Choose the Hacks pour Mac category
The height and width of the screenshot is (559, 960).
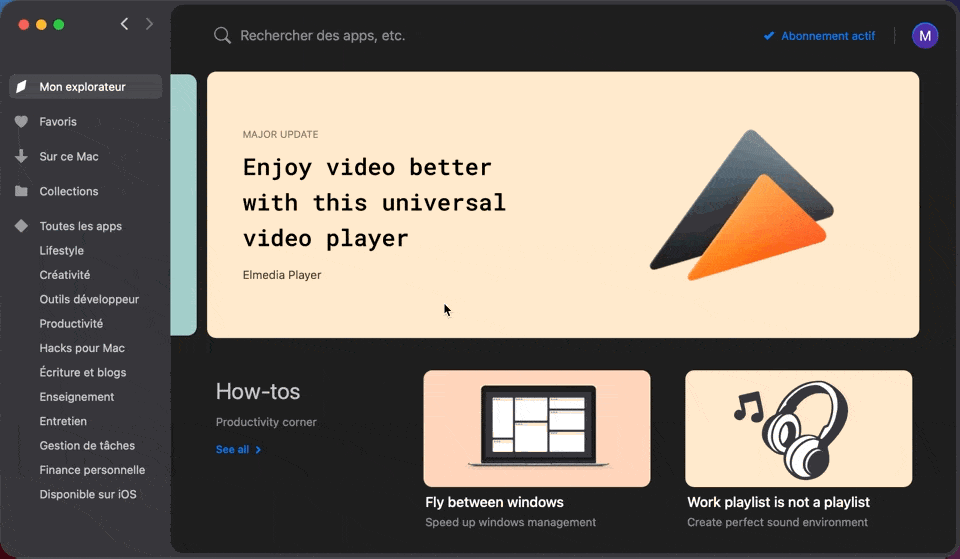pos(82,348)
